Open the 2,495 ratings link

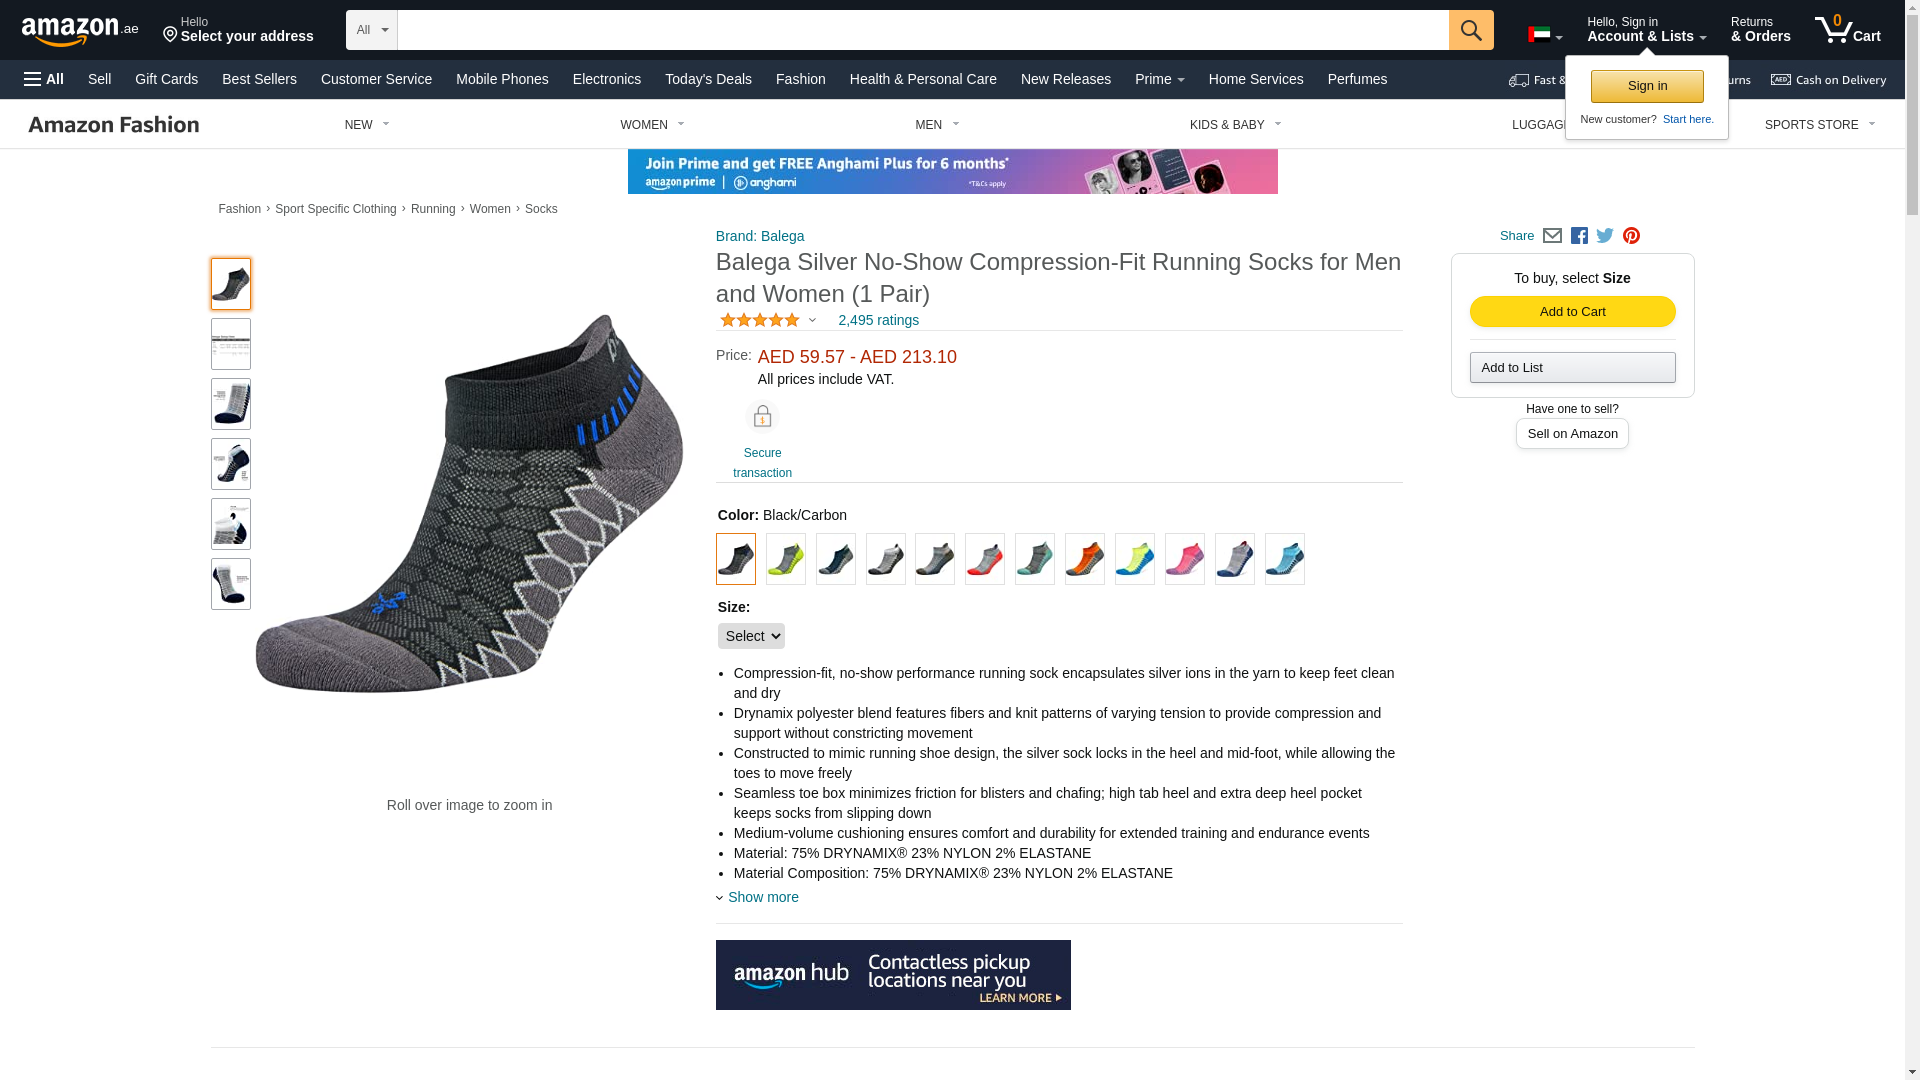point(878,320)
